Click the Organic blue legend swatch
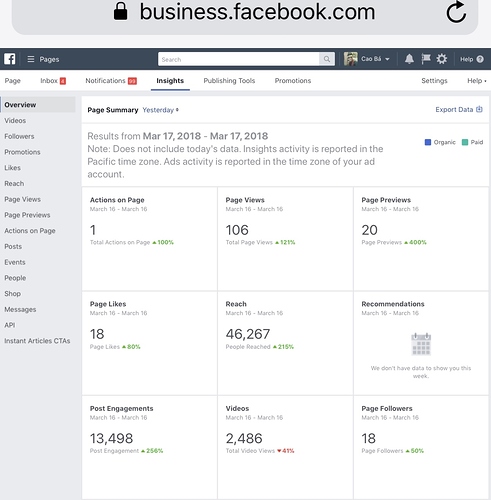Screen dimensions: 491x500 (x=428, y=142)
